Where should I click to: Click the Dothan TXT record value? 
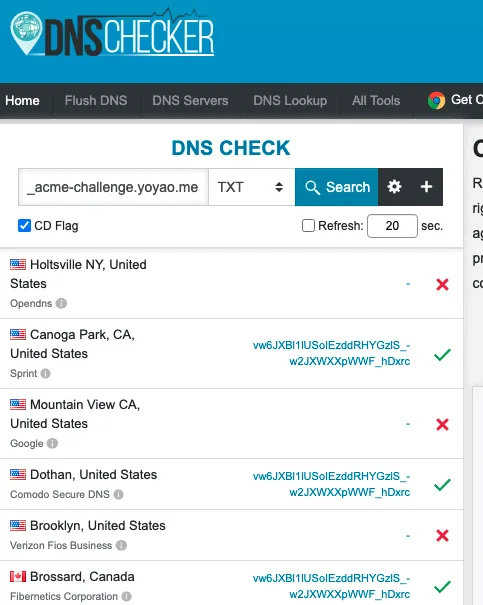click(331, 484)
